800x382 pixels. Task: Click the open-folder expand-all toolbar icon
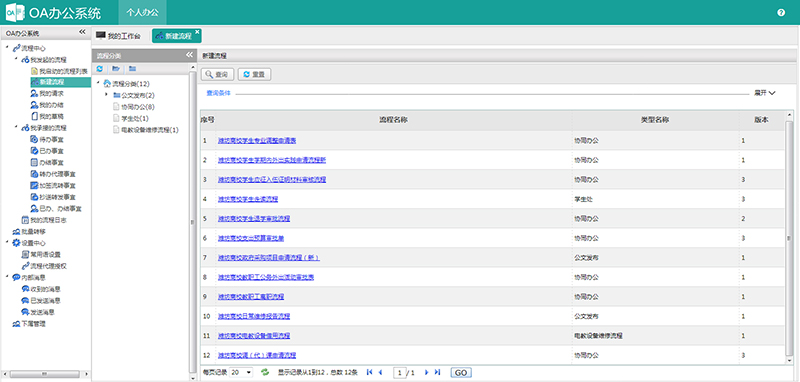(116, 68)
